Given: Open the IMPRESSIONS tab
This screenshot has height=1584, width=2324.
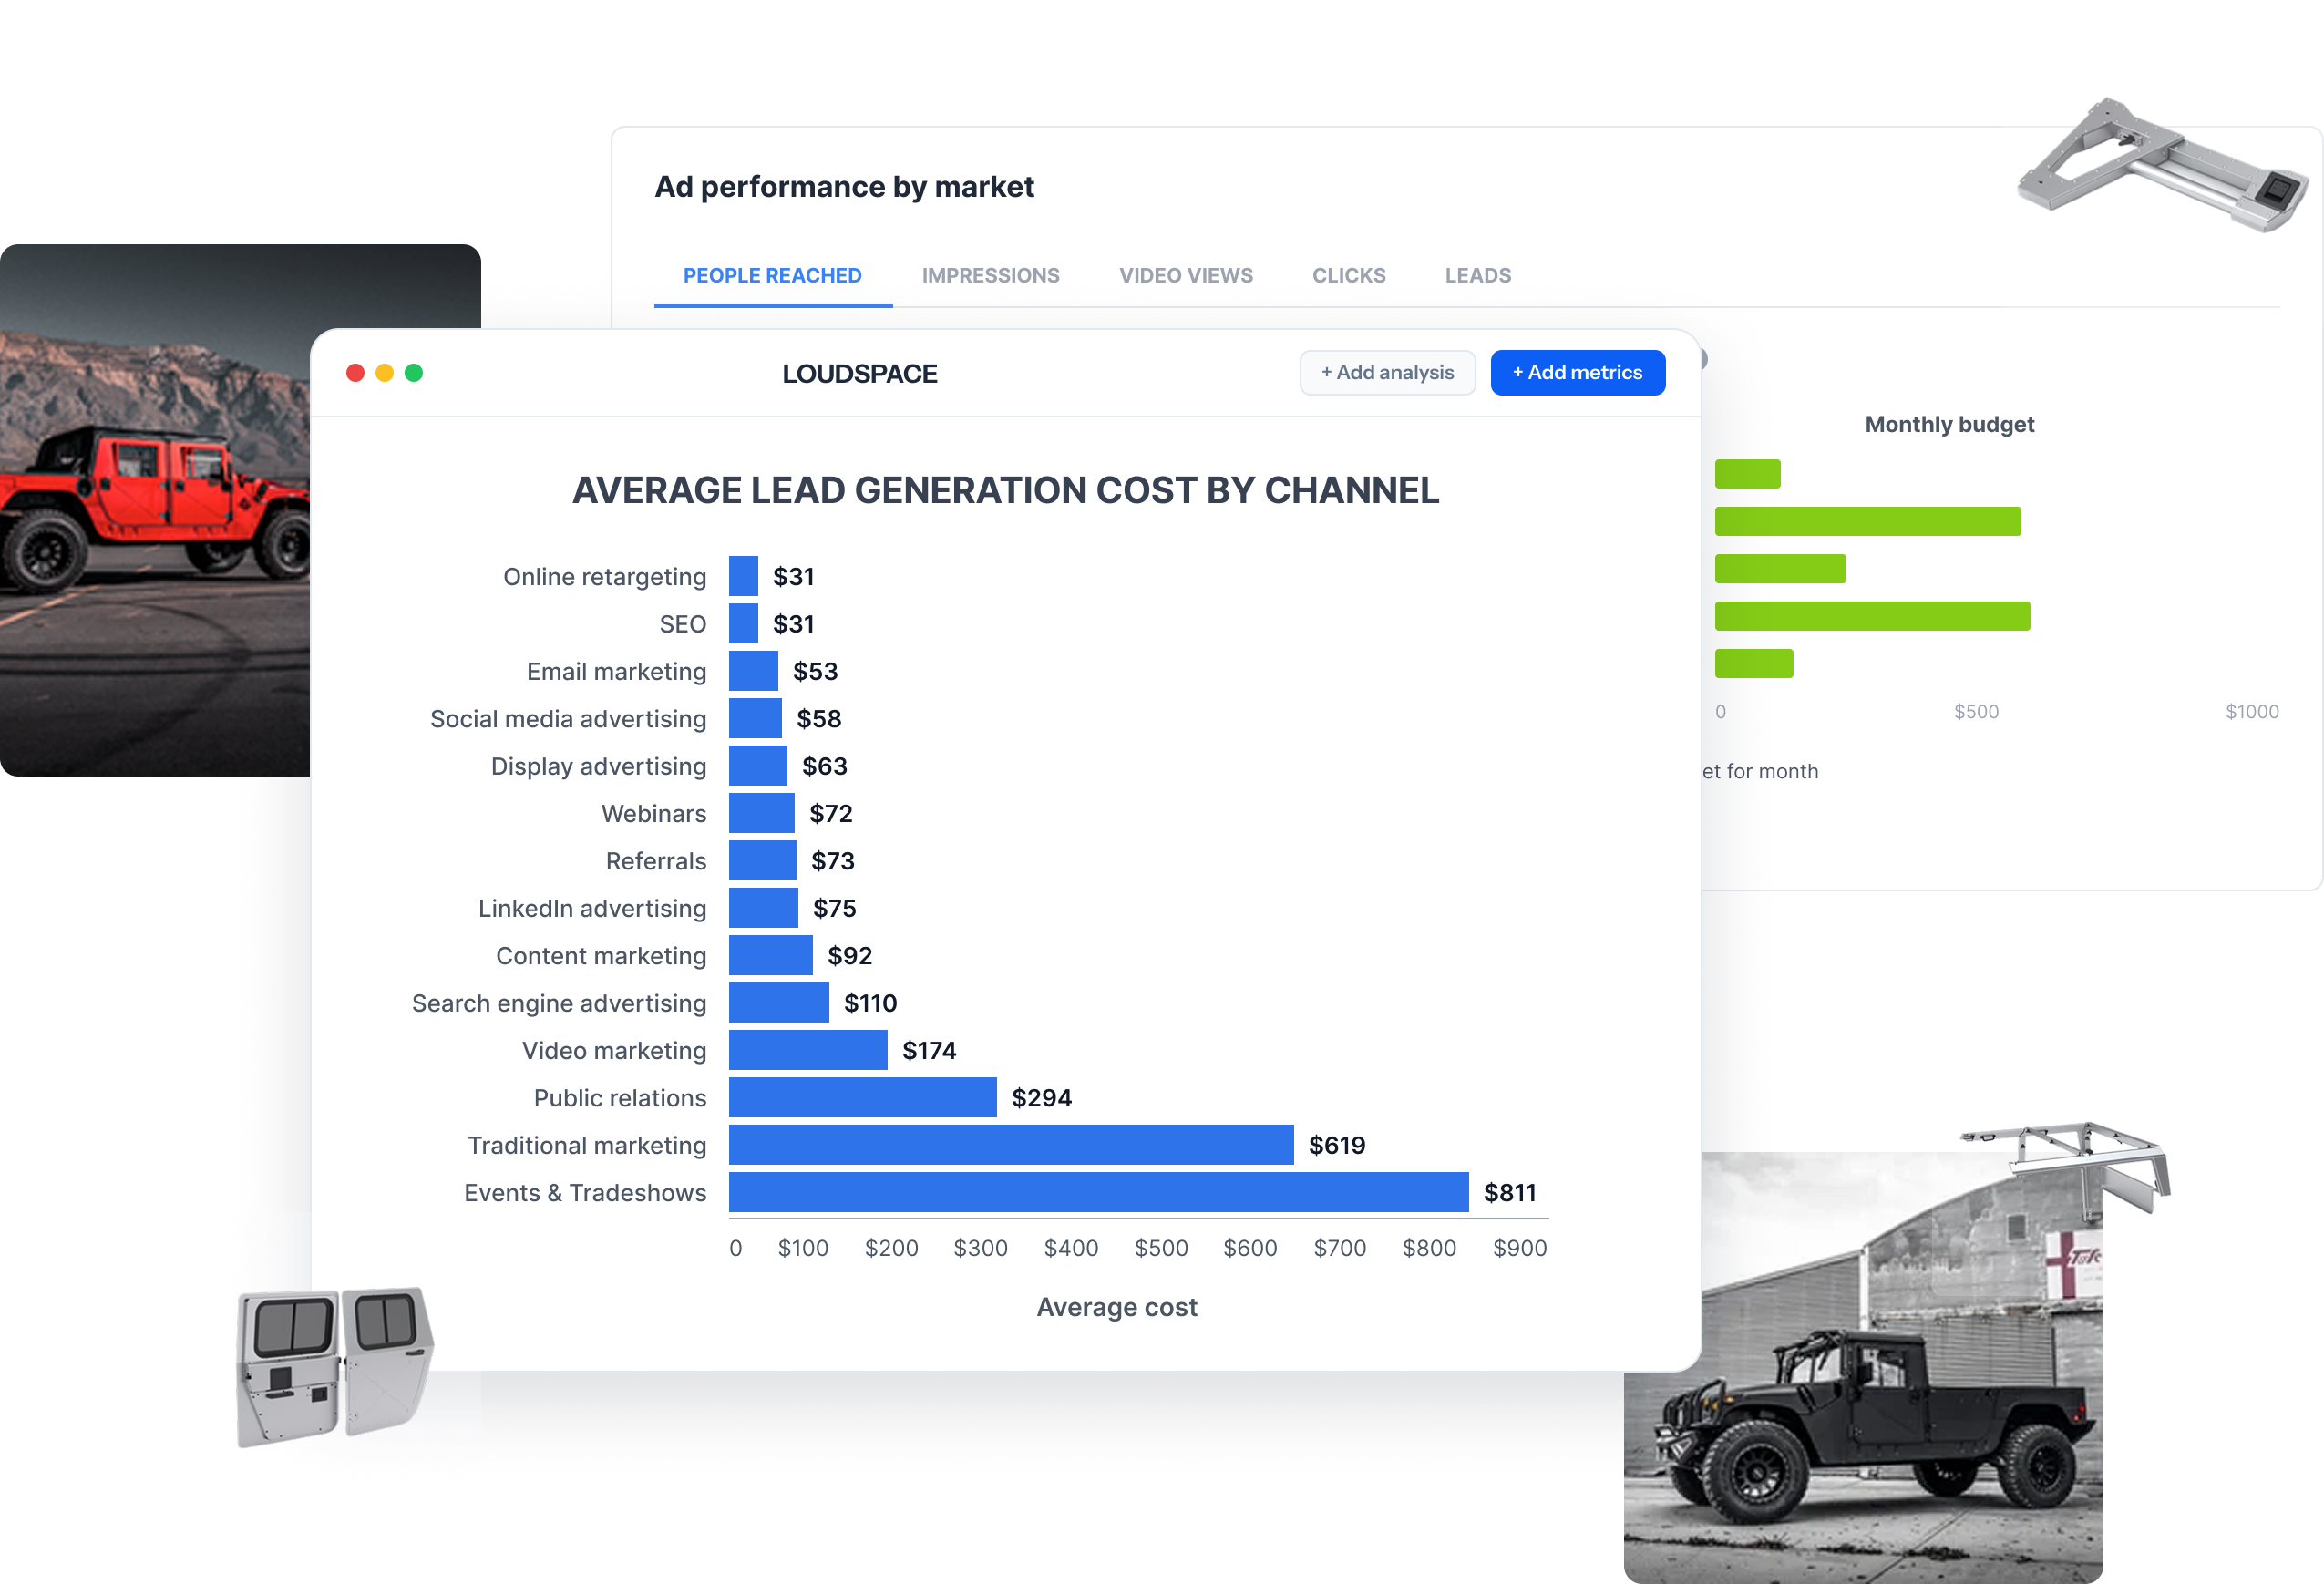Looking at the screenshot, I should coord(990,275).
